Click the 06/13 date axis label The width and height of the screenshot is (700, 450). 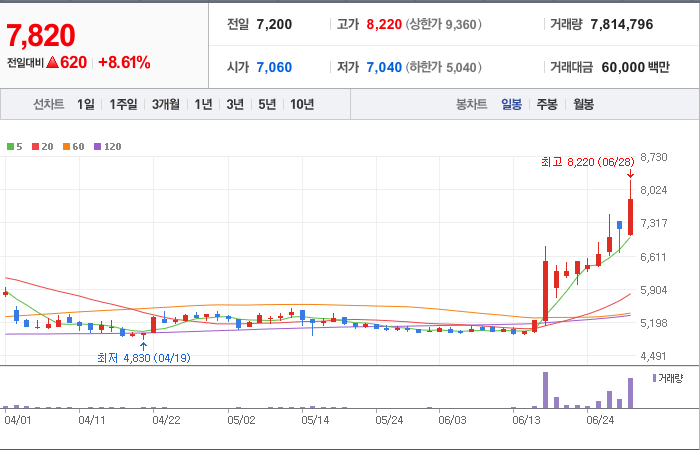526,420
